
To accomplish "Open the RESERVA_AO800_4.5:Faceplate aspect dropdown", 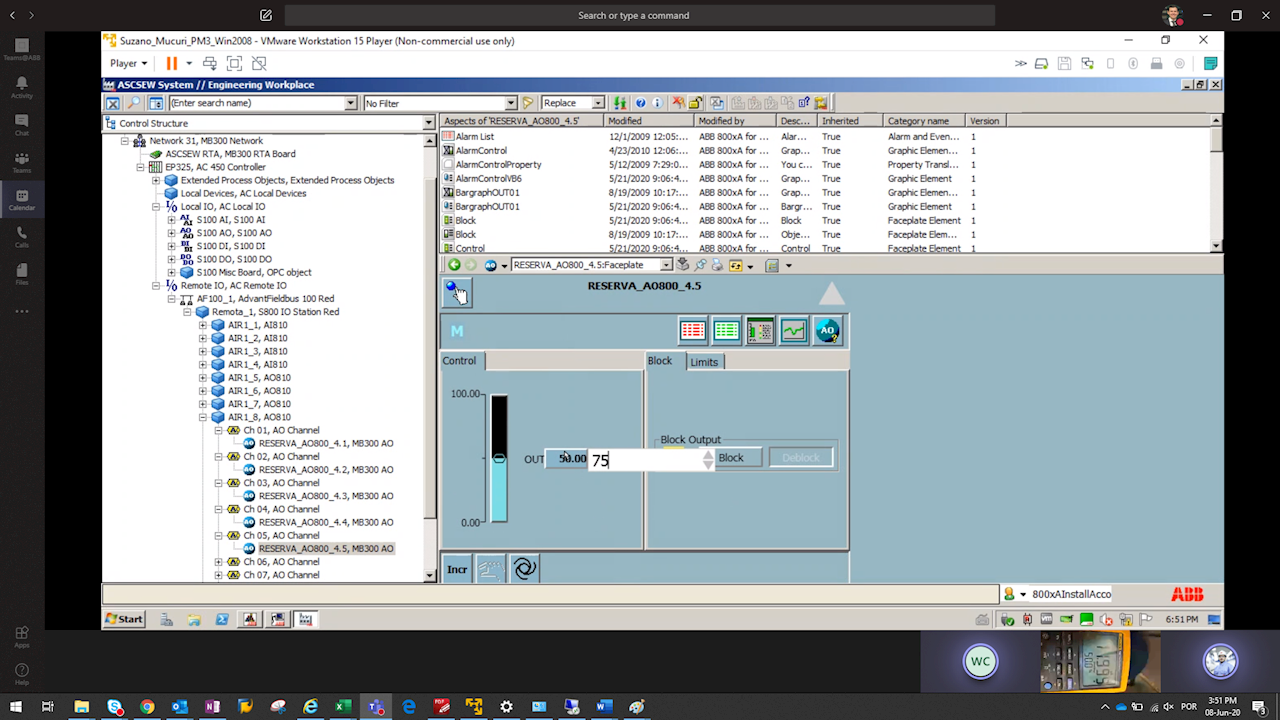I will click(666, 265).
